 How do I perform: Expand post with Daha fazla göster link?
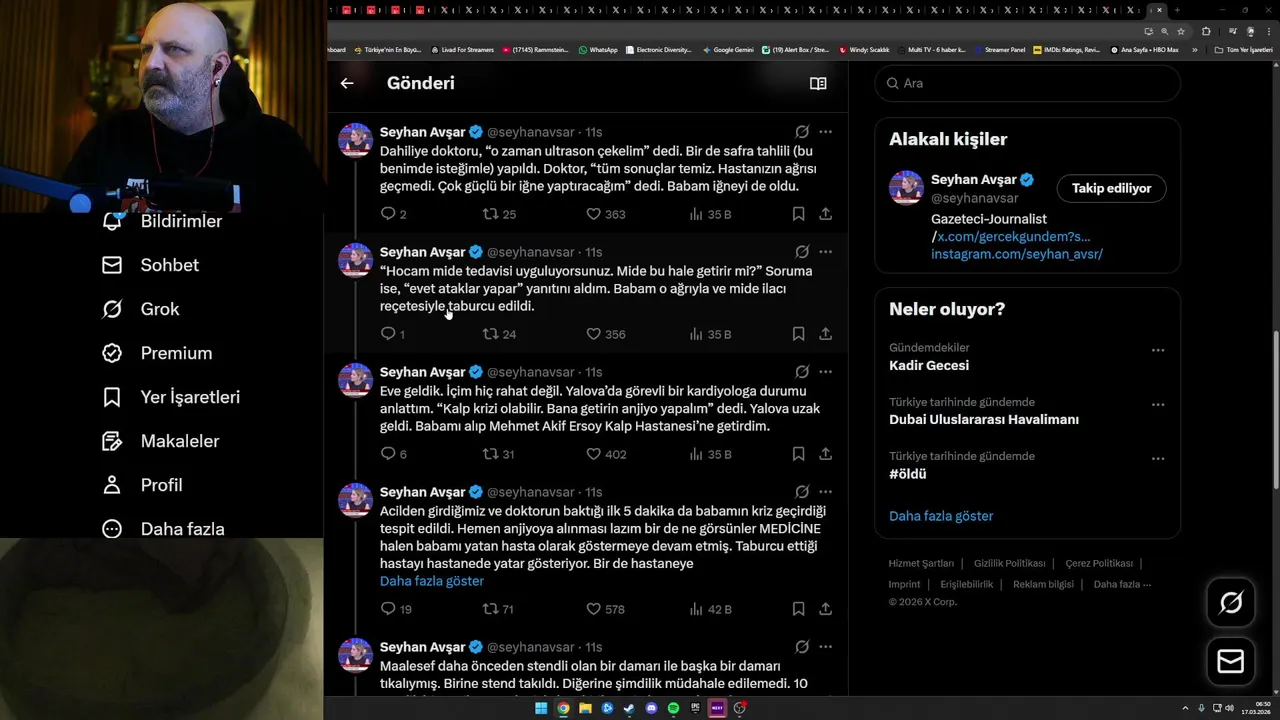[x=432, y=581]
